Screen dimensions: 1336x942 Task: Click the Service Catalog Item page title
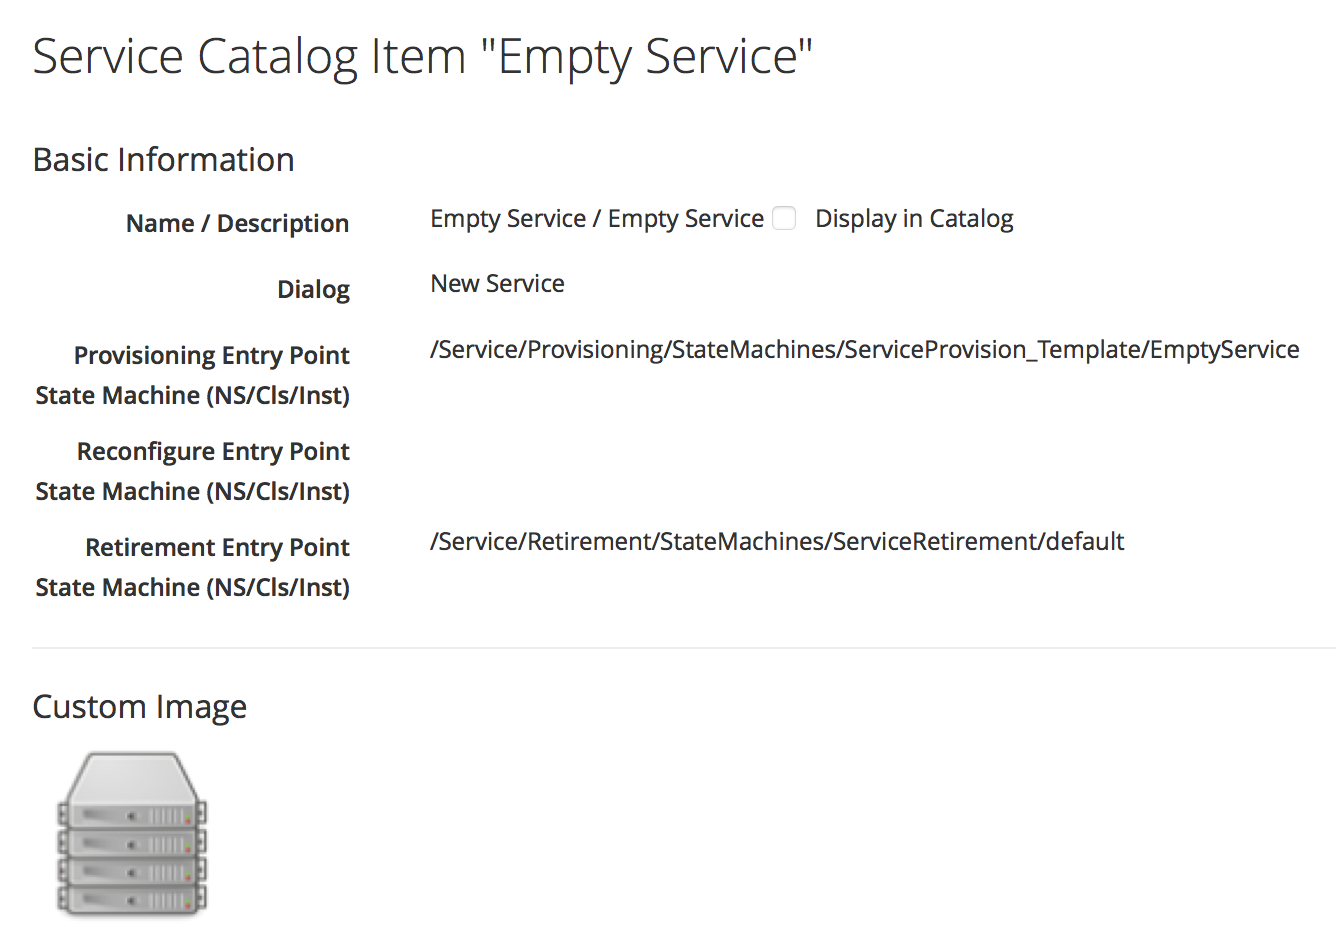coord(422,56)
